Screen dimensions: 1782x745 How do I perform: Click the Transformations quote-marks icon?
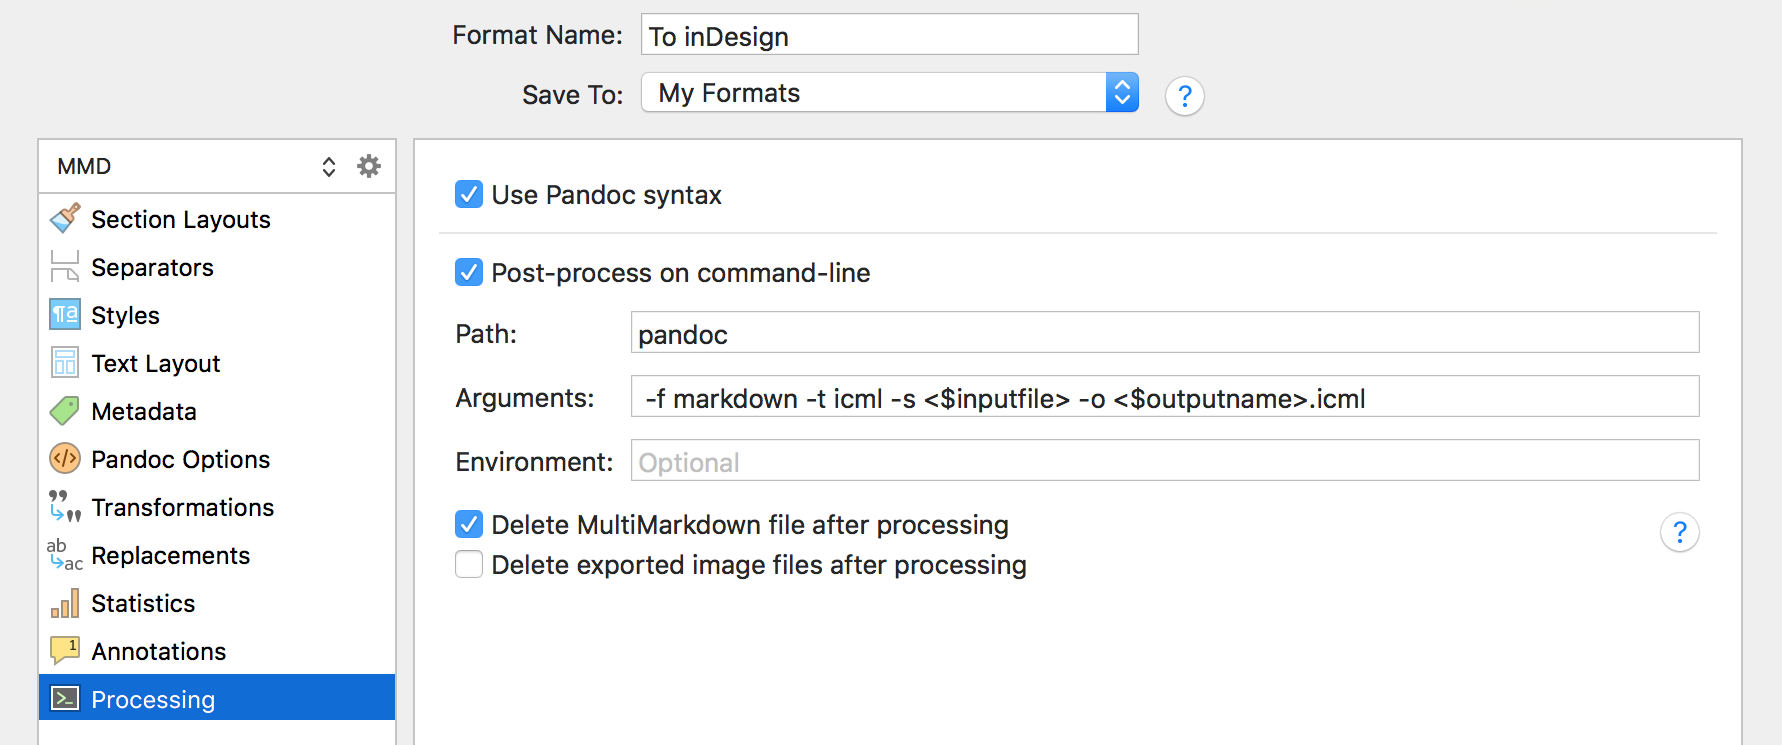pyautogui.click(x=65, y=506)
